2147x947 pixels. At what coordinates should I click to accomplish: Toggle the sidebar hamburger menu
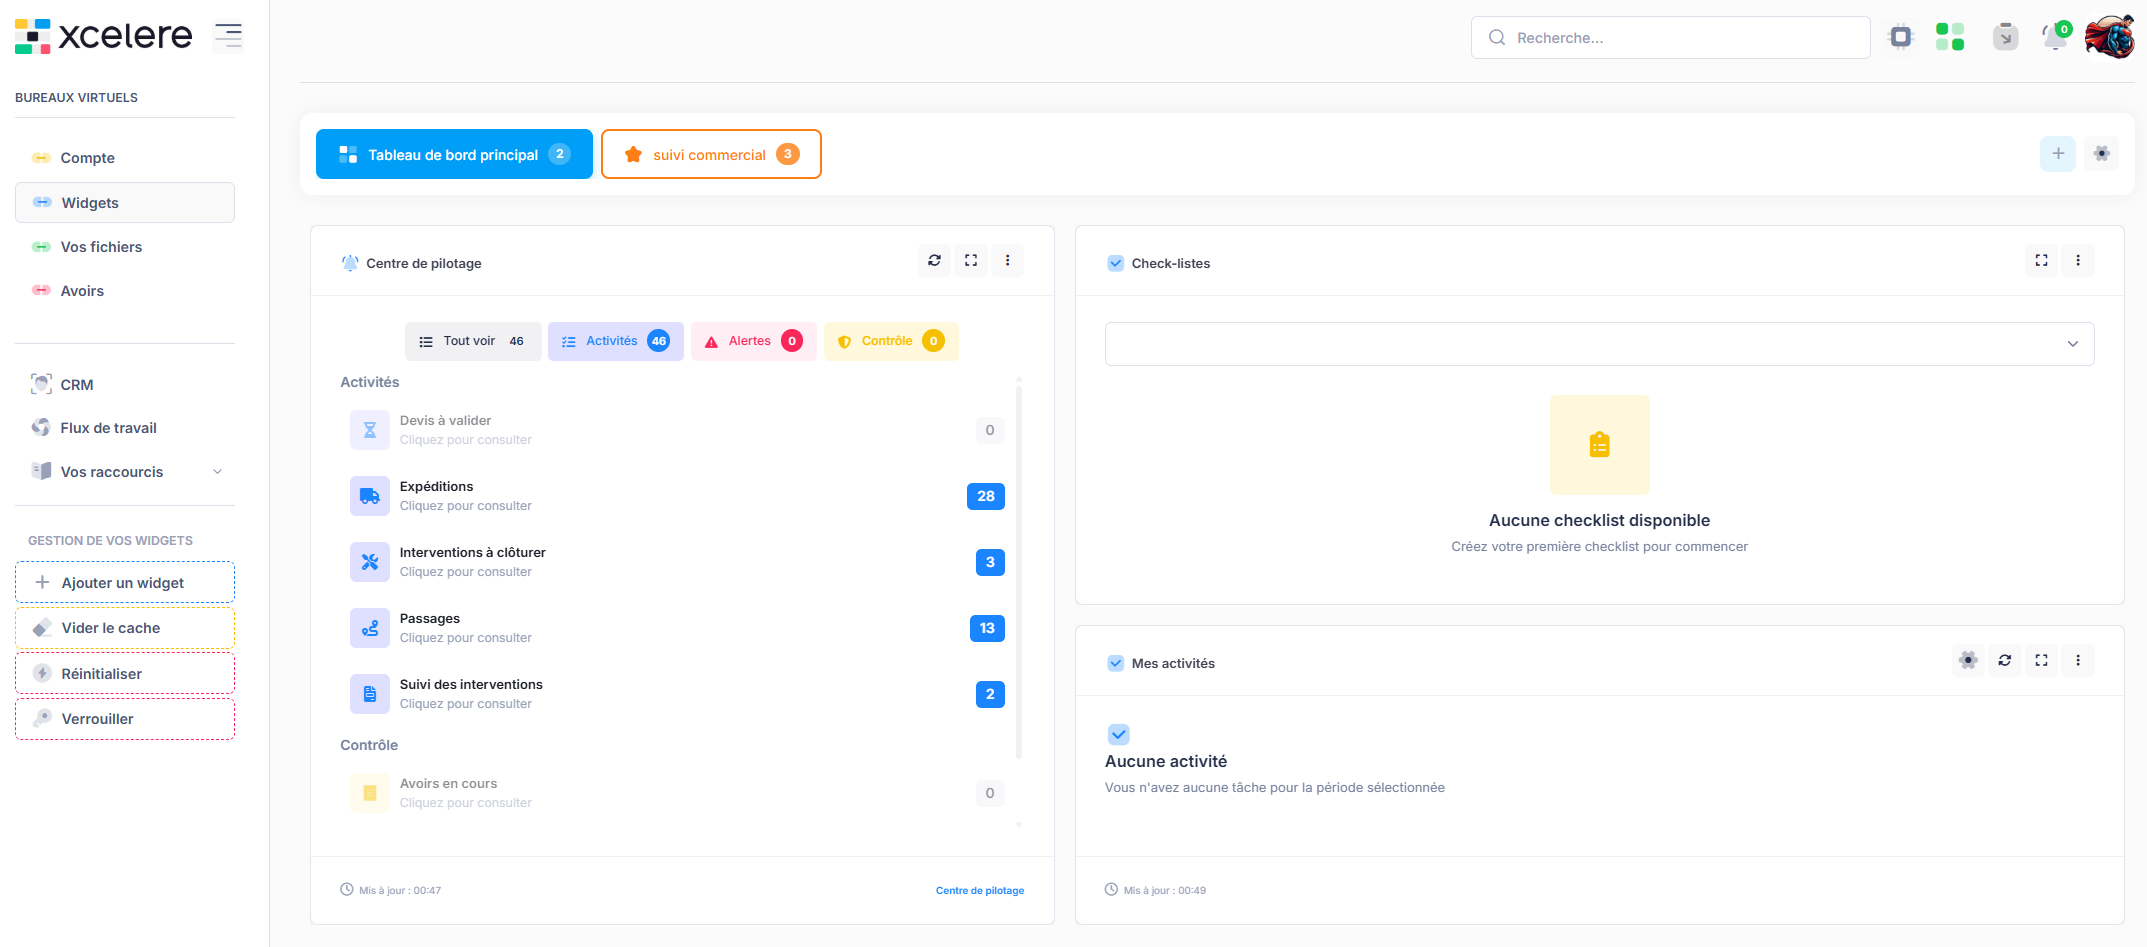(228, 36)
